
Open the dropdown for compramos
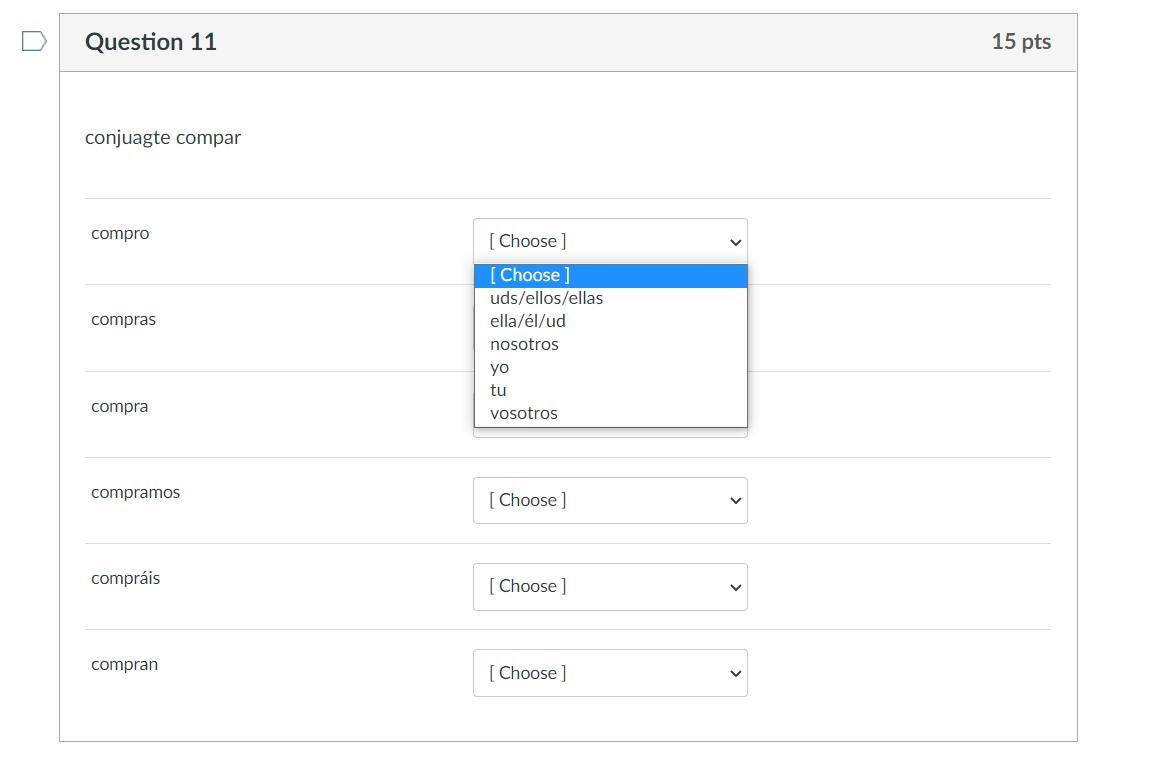610,500
